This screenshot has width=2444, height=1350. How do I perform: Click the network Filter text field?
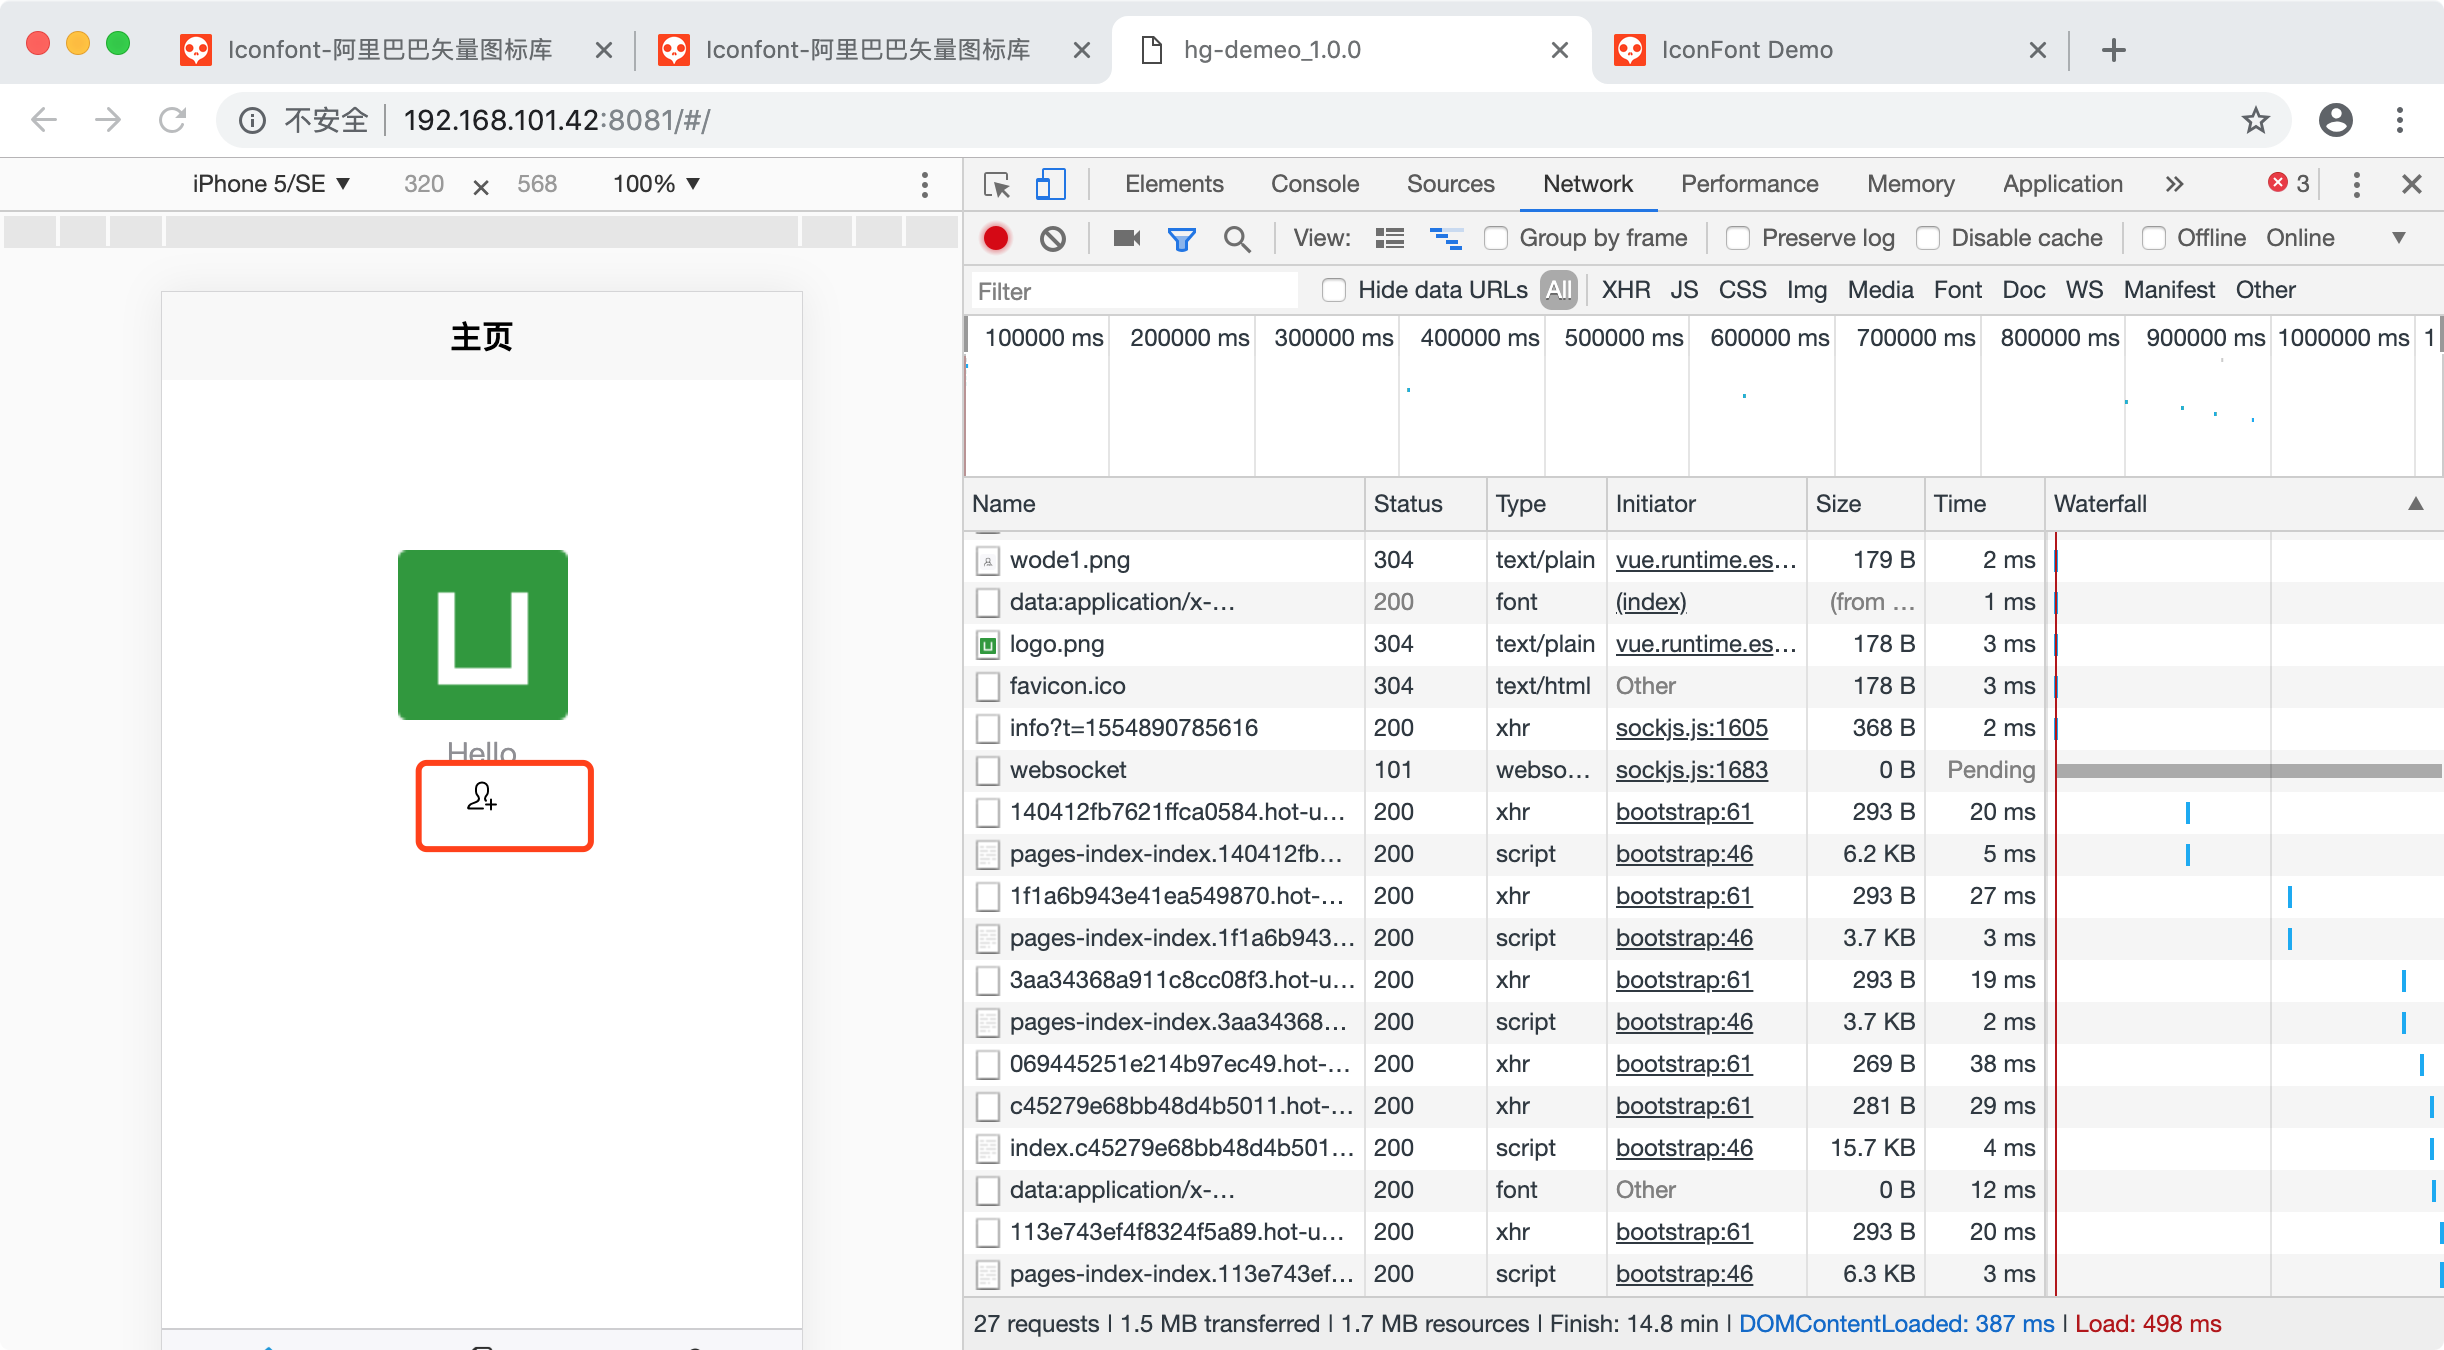[1135, 291]
